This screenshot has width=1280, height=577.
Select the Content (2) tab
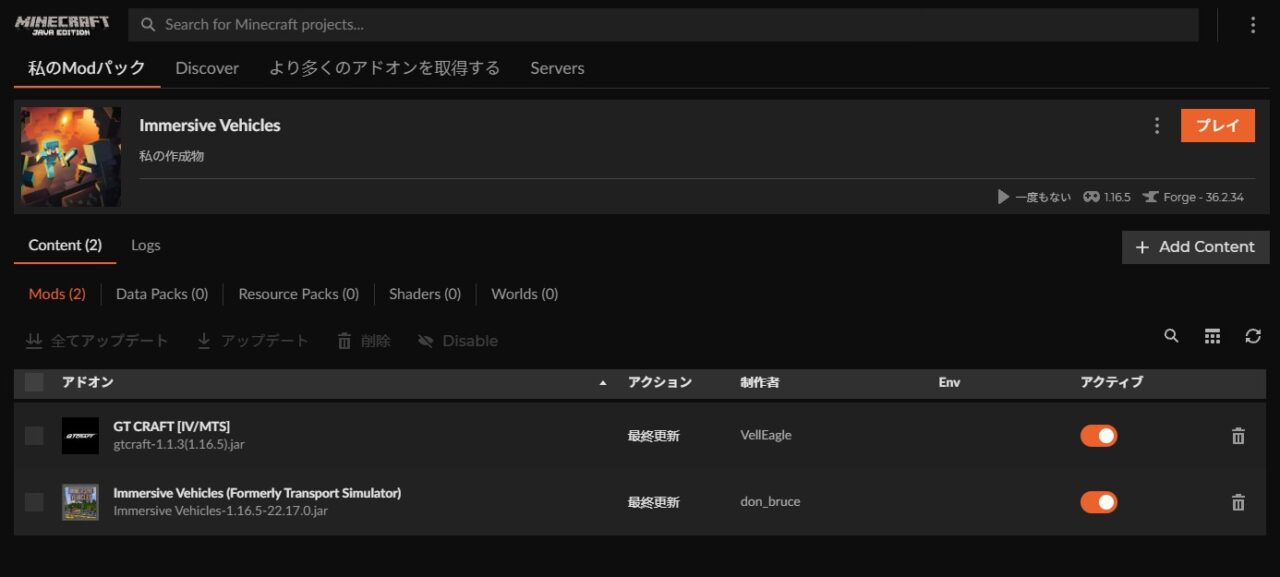coord(65,245)
